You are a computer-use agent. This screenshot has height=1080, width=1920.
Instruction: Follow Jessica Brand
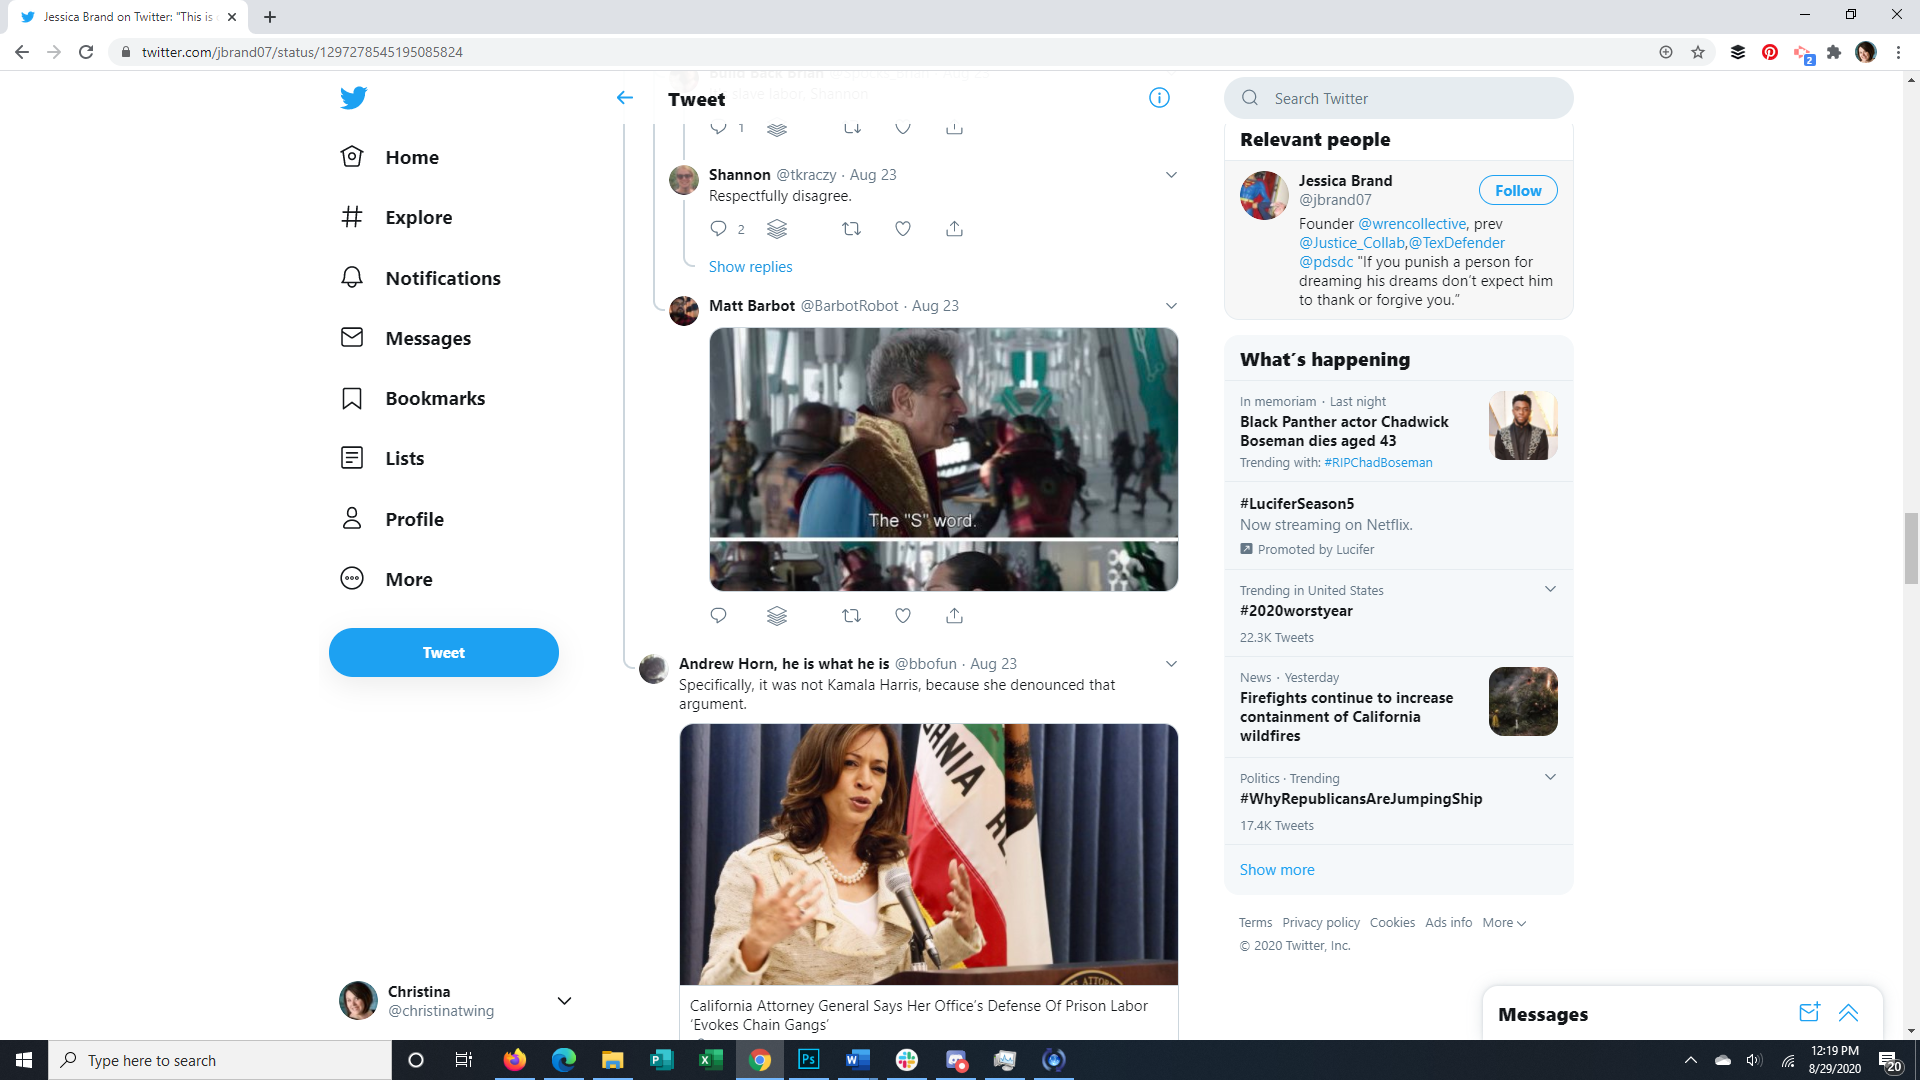1517,191
